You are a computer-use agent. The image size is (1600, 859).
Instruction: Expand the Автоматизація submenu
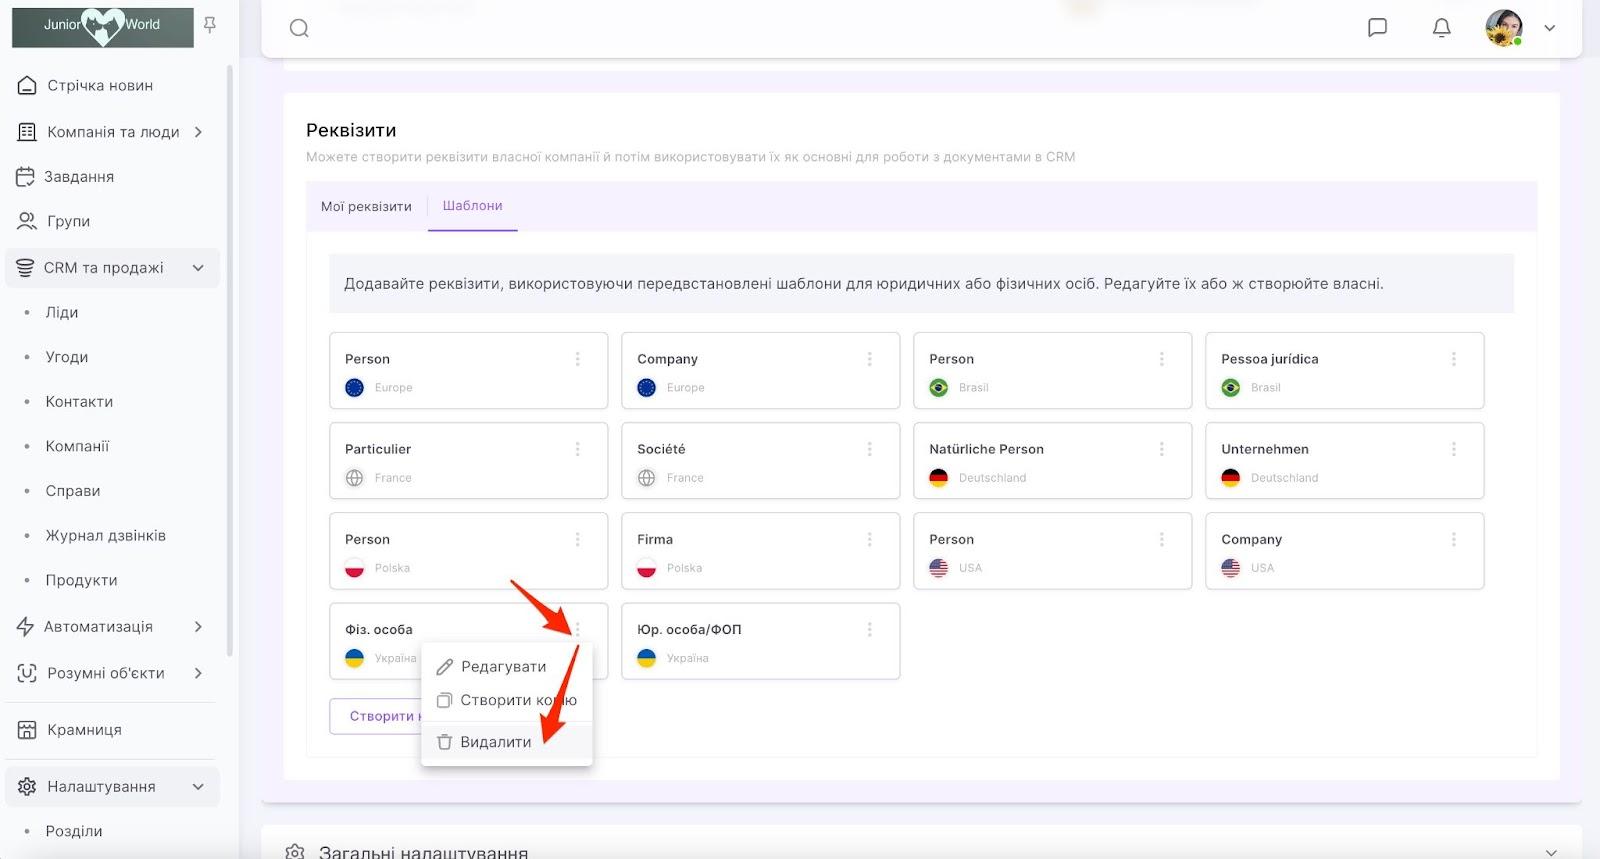[198, 627]
